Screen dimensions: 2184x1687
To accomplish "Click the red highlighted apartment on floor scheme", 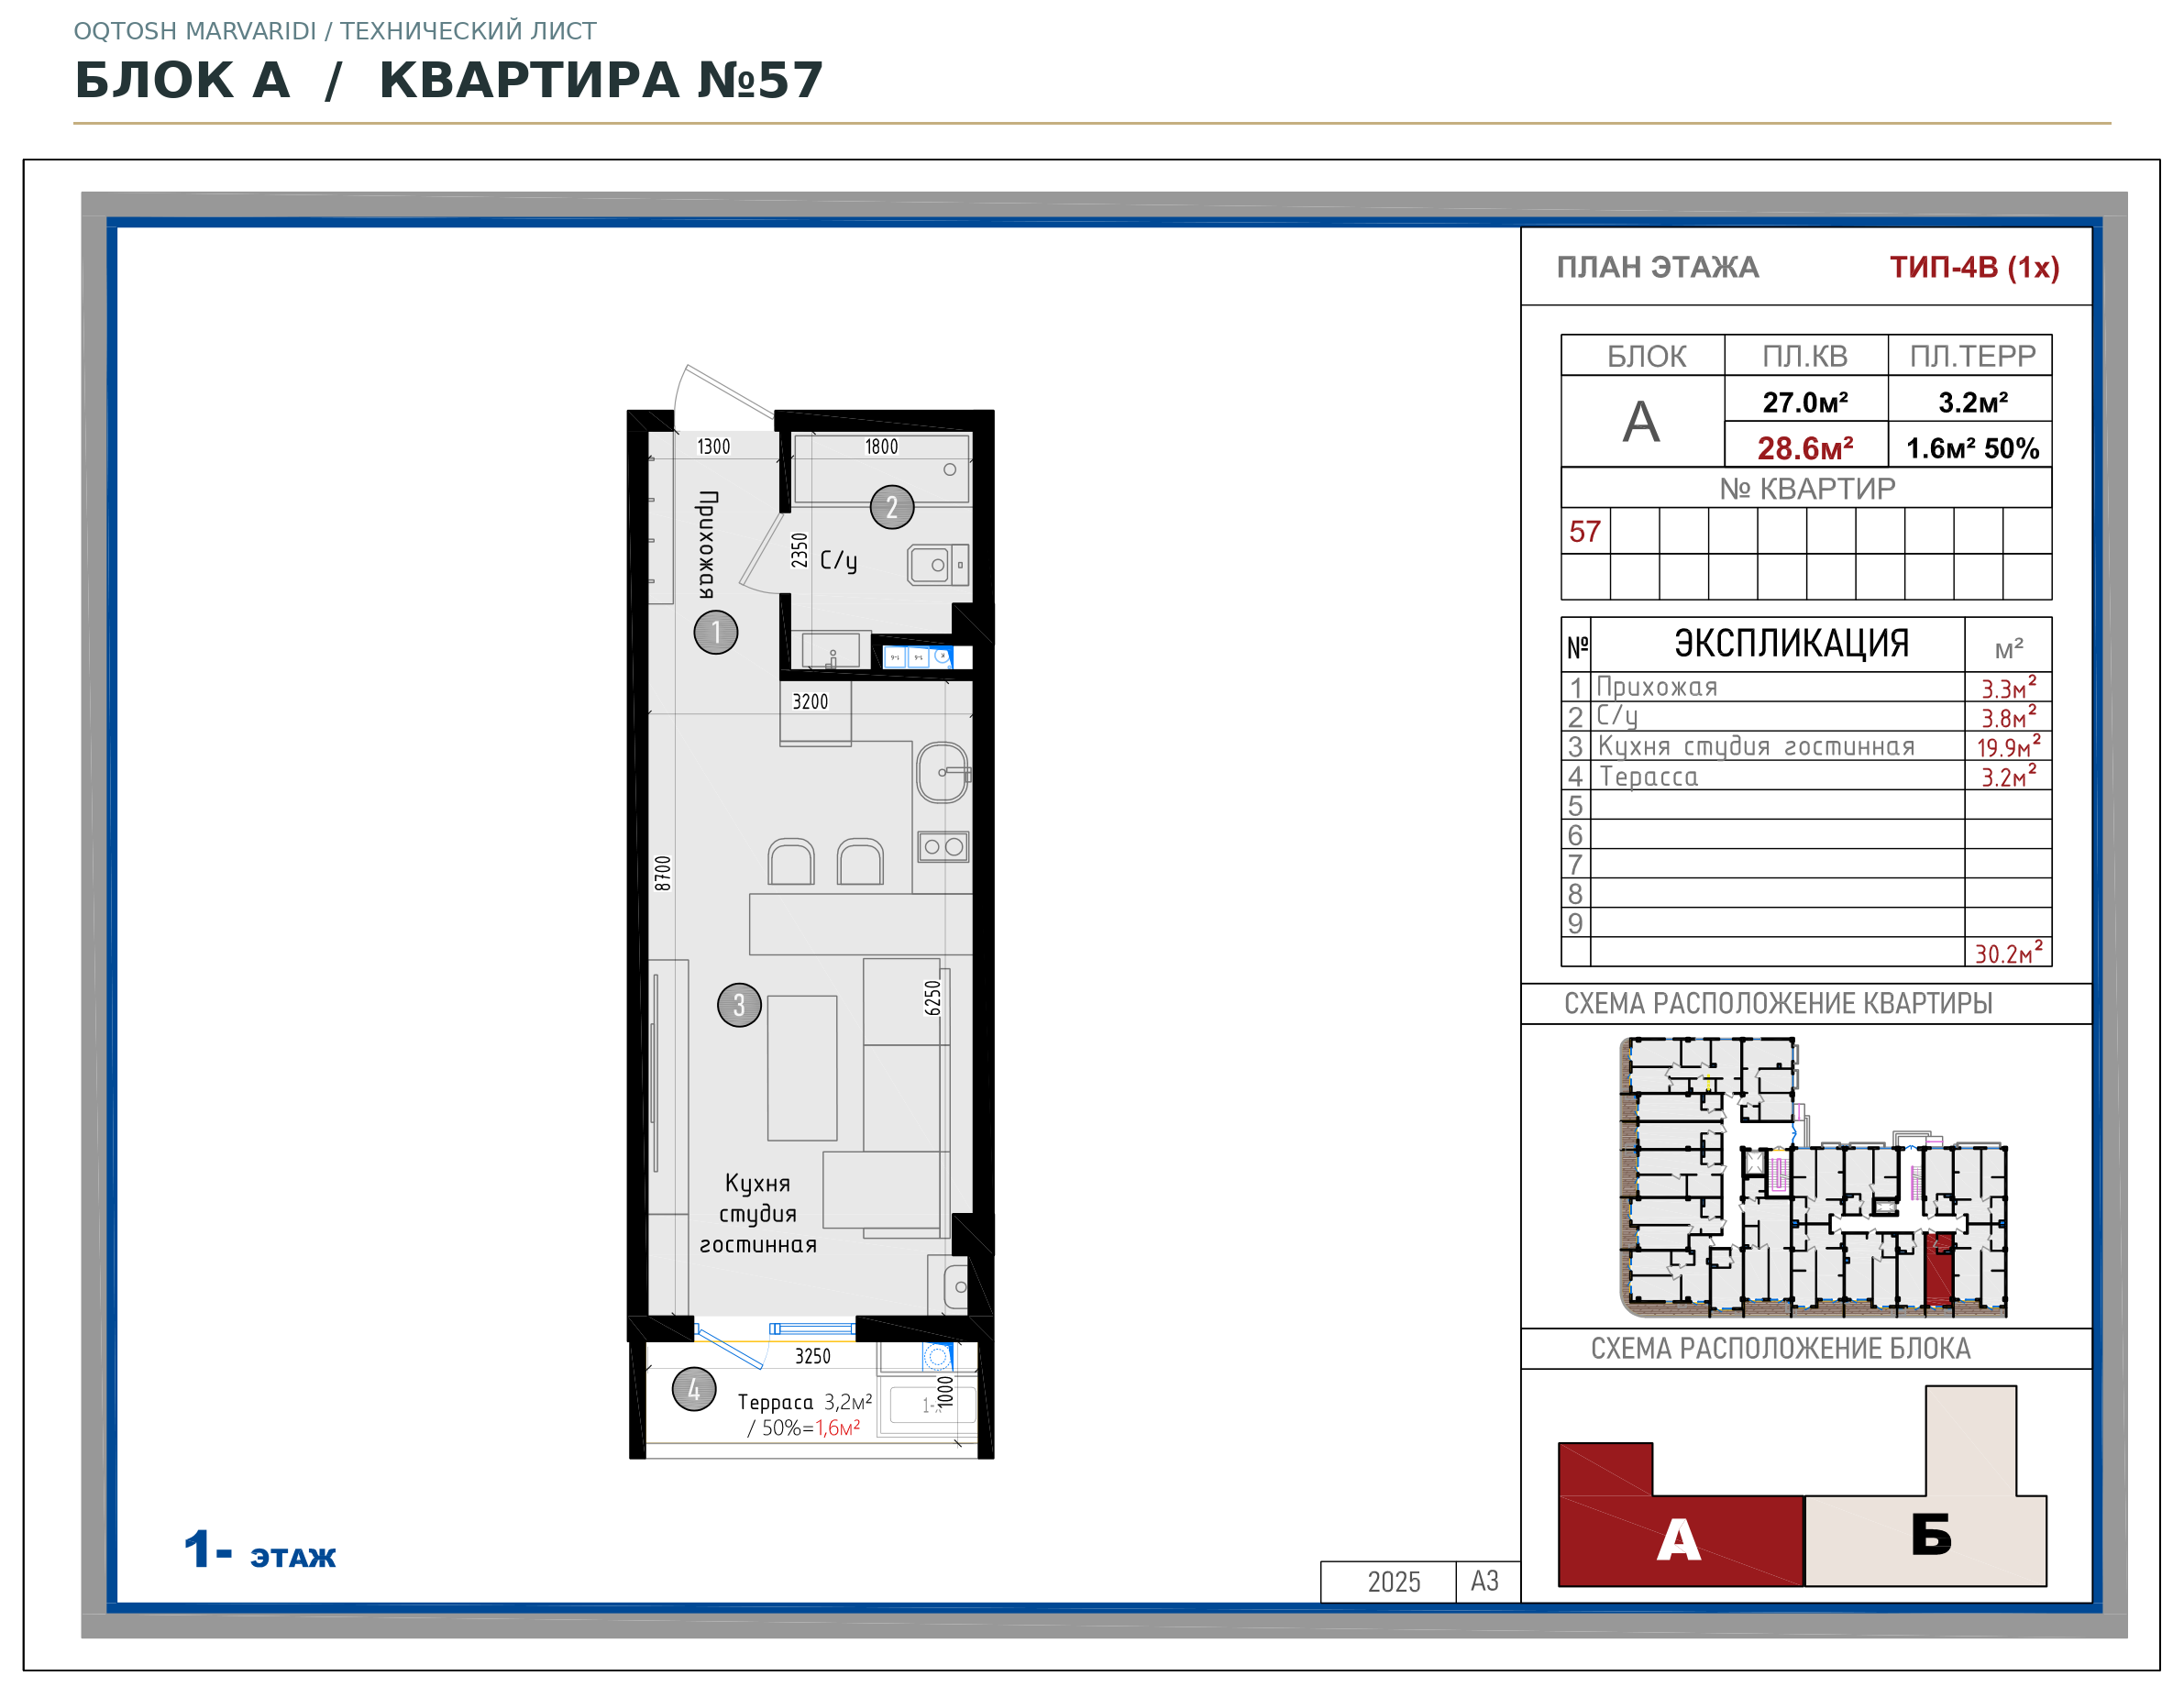I will [1939, 1269].
